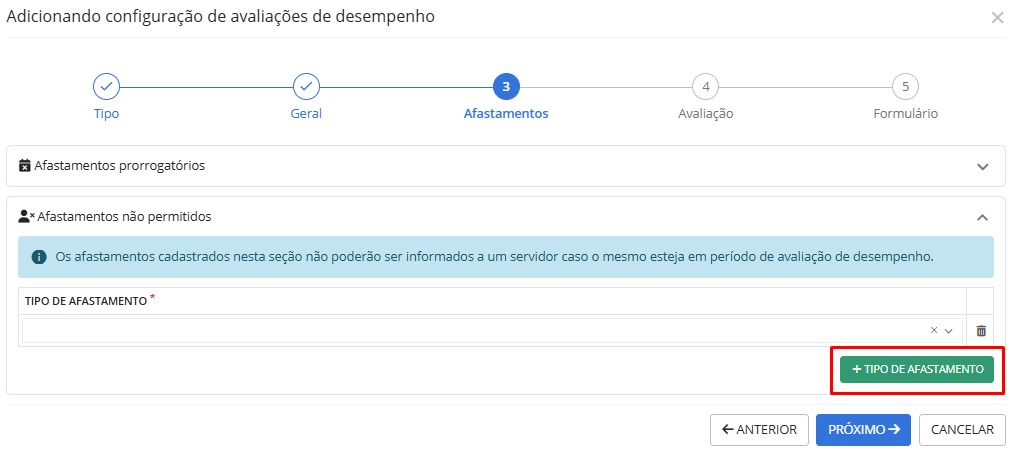Viewport: 1013px width, 451px height.
Task: Click the user icon beside Afastamentos não permitidos
Action: [27, 217]
